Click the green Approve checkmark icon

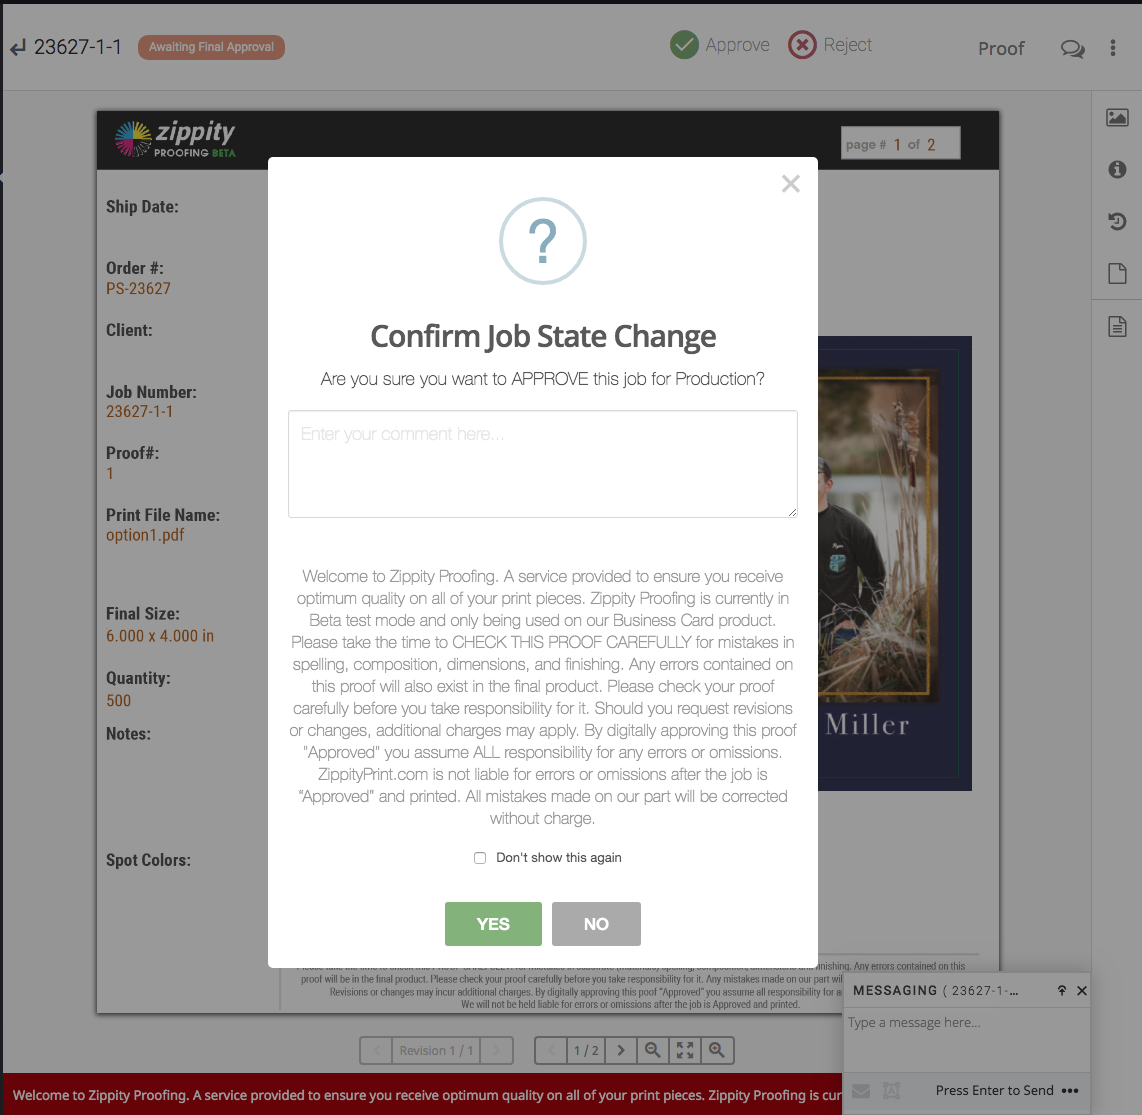(x=684, y=45)
